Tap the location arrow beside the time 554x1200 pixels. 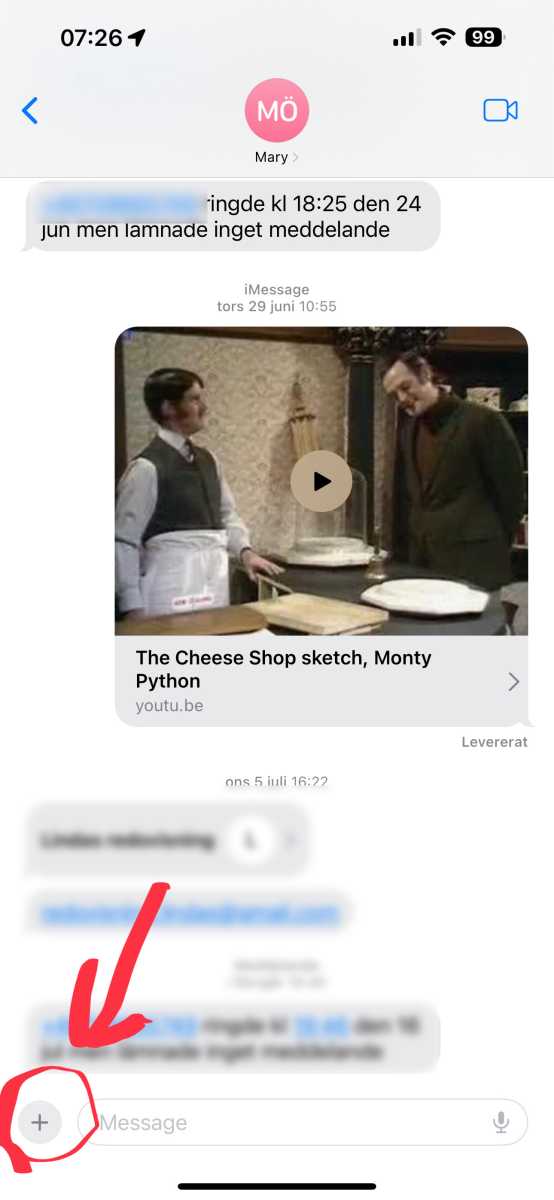[x=137, y=38]
